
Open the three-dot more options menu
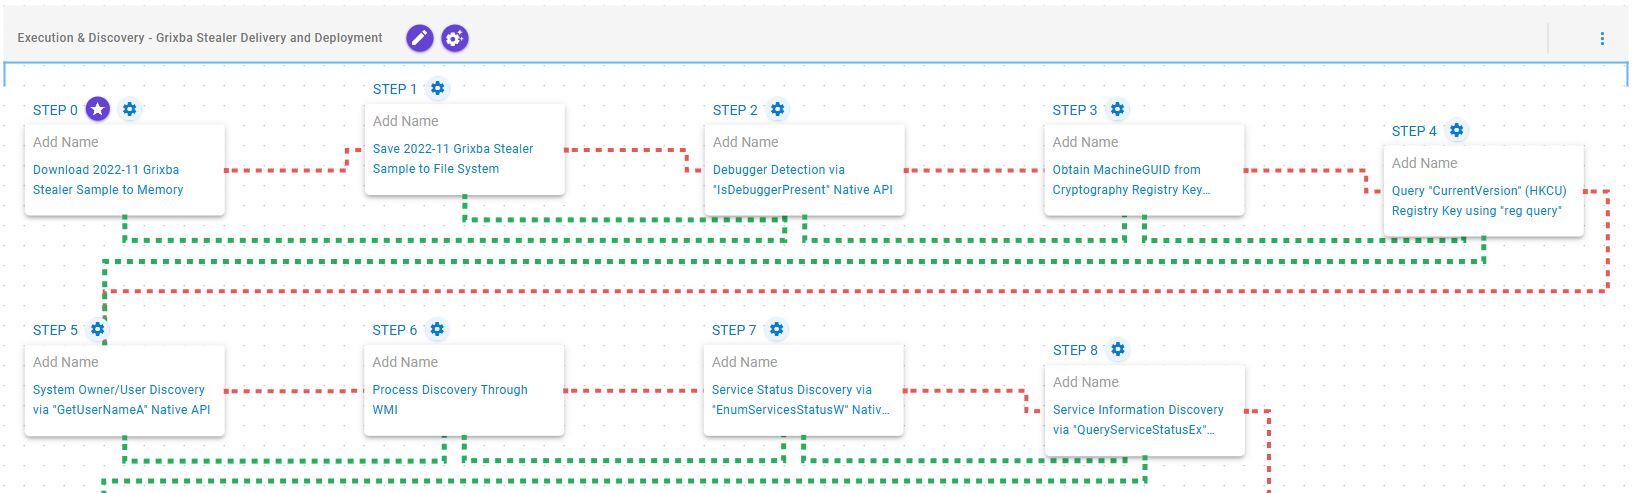click(x=1602, y=38)
